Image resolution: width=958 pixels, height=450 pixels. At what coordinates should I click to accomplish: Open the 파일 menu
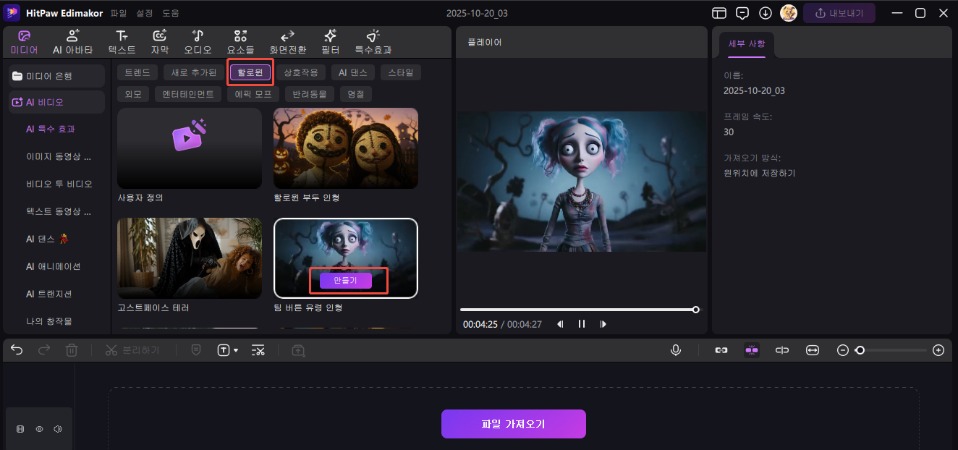[119, 13]
